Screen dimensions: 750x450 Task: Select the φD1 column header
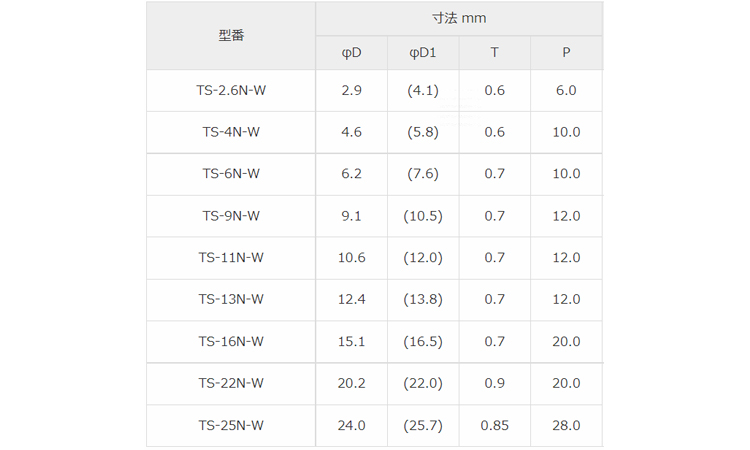point(423,53)
